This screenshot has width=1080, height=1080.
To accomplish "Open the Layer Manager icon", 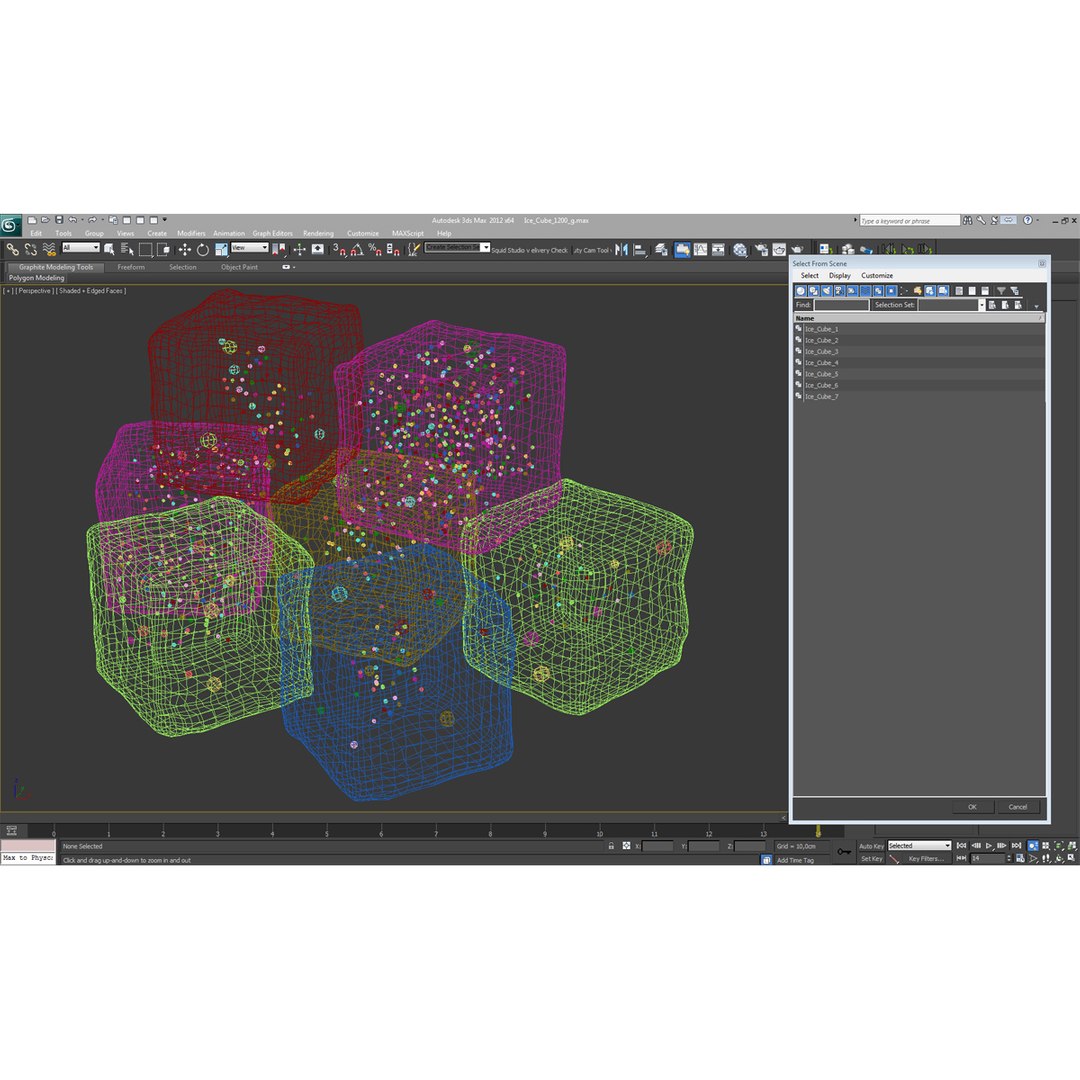I will click(661, 249).
